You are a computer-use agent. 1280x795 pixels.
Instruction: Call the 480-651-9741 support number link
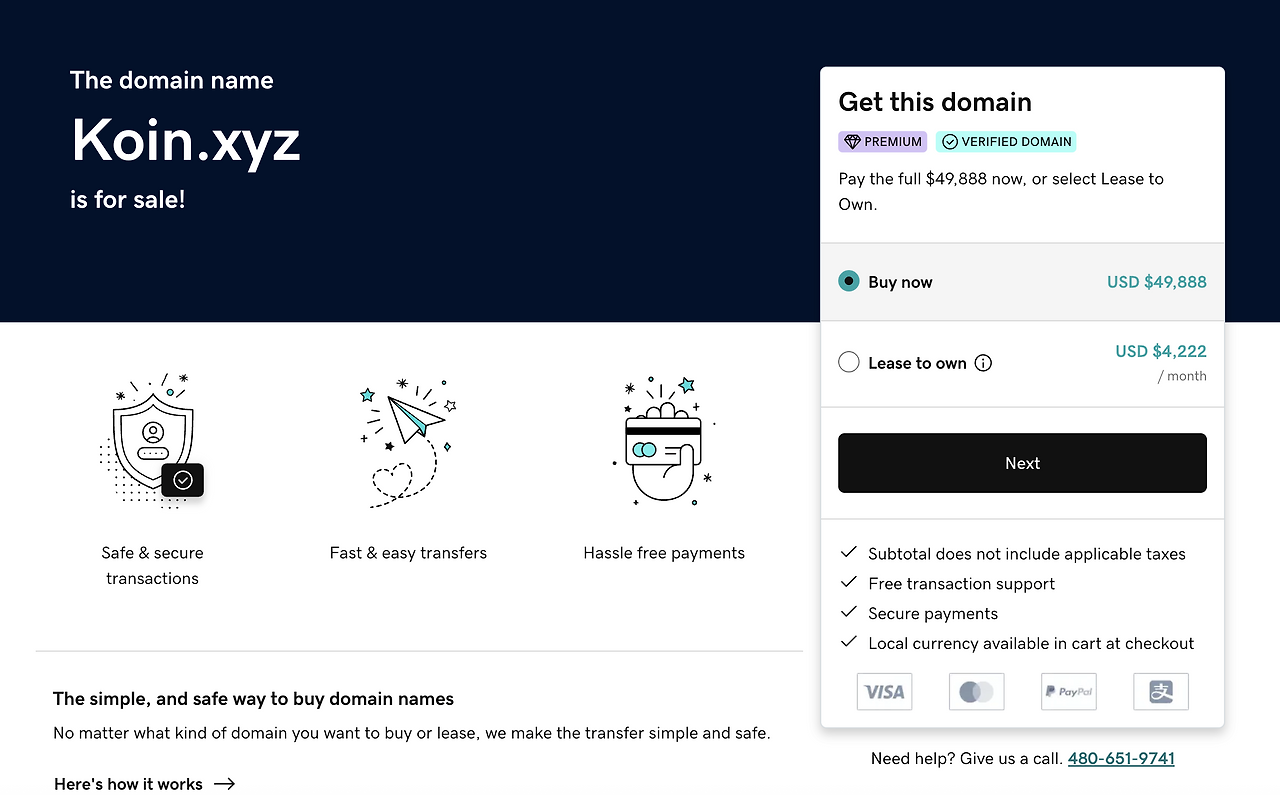[1121, 758]
